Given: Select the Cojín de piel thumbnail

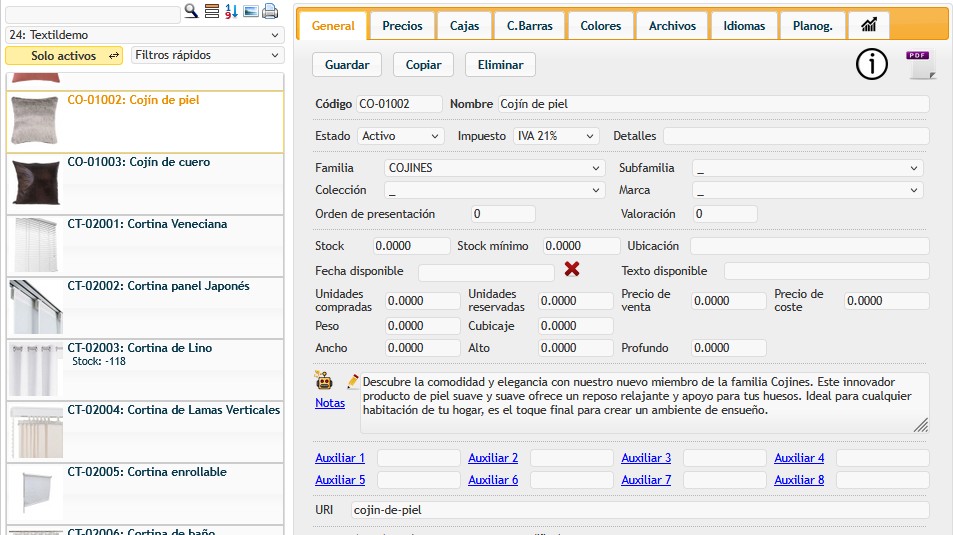Looking at the screenshot, I should tap(35, 122).
